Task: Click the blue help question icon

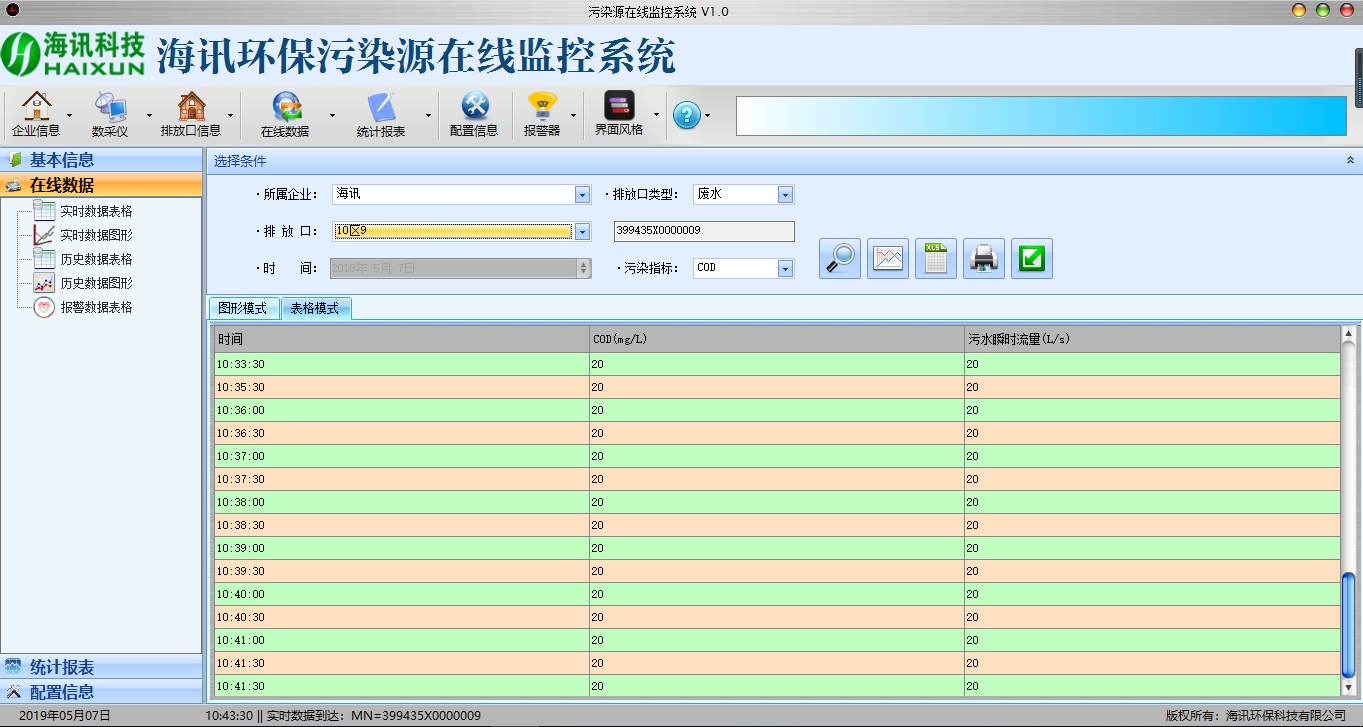Action: (x=686, y=115)
